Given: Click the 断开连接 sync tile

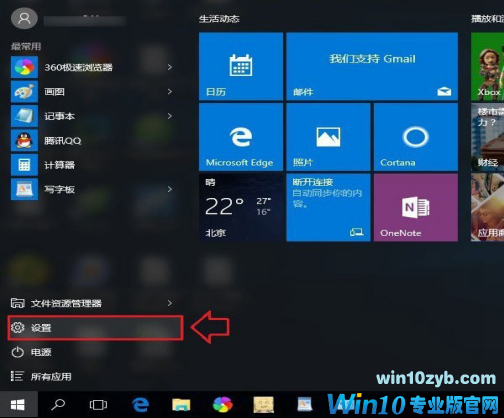Looking at the screenshot, I should 328,207.
